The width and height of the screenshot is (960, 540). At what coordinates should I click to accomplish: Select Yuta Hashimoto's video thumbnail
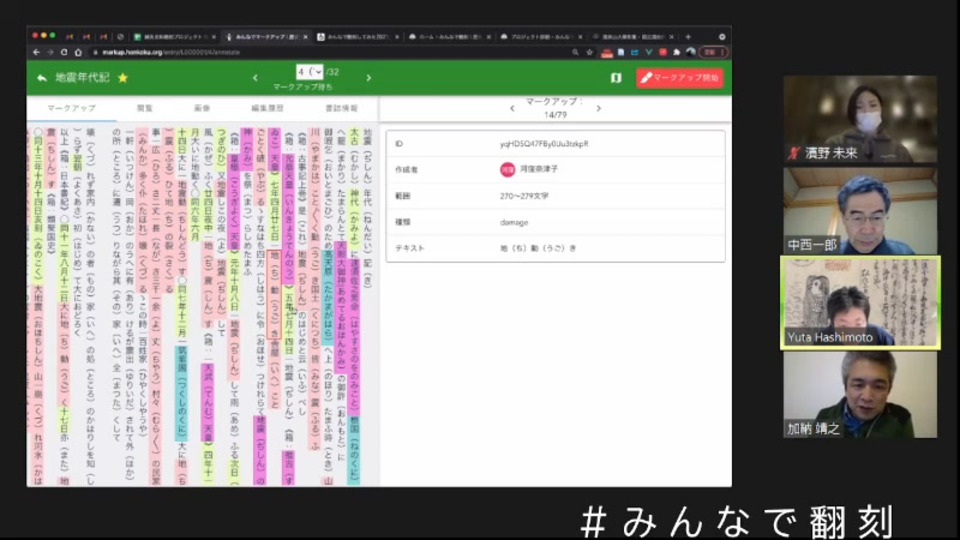pos(860,302)
